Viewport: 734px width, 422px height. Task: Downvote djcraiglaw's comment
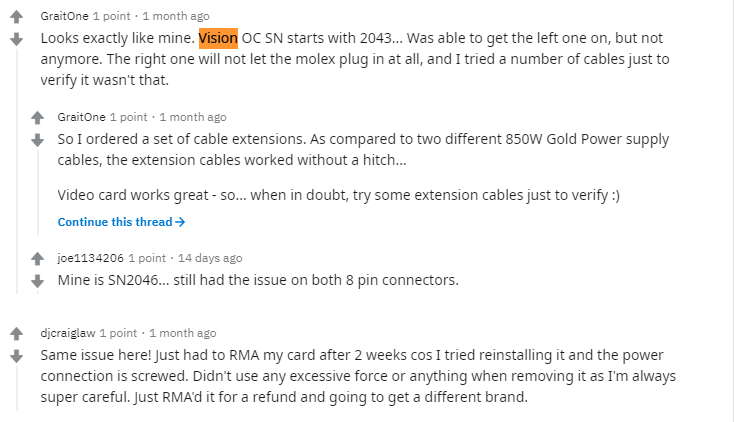(16, 356)
